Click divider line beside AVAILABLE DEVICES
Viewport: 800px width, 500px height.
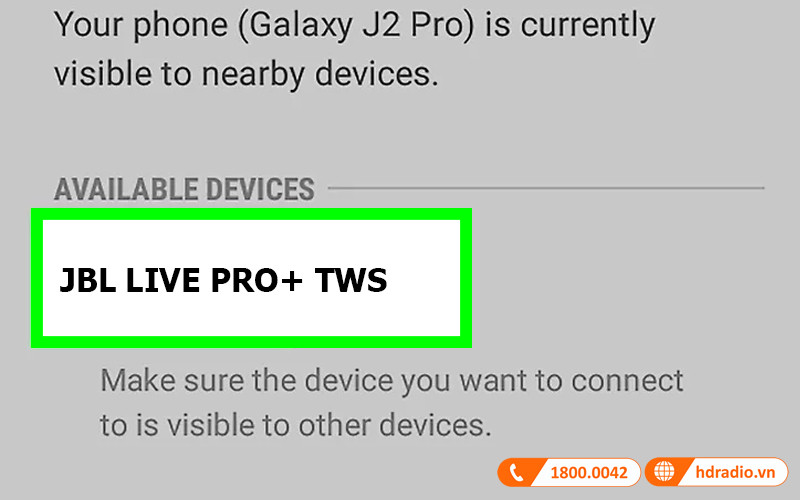[x=546, y=188]
